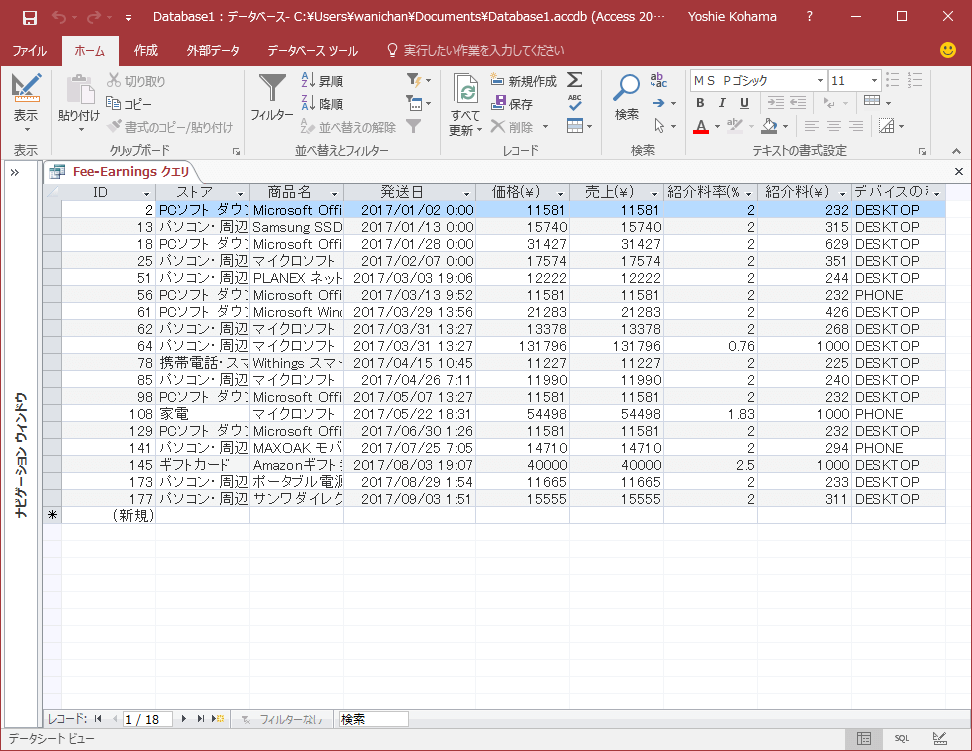Toggle Bold formatting

tap(700, 103)
